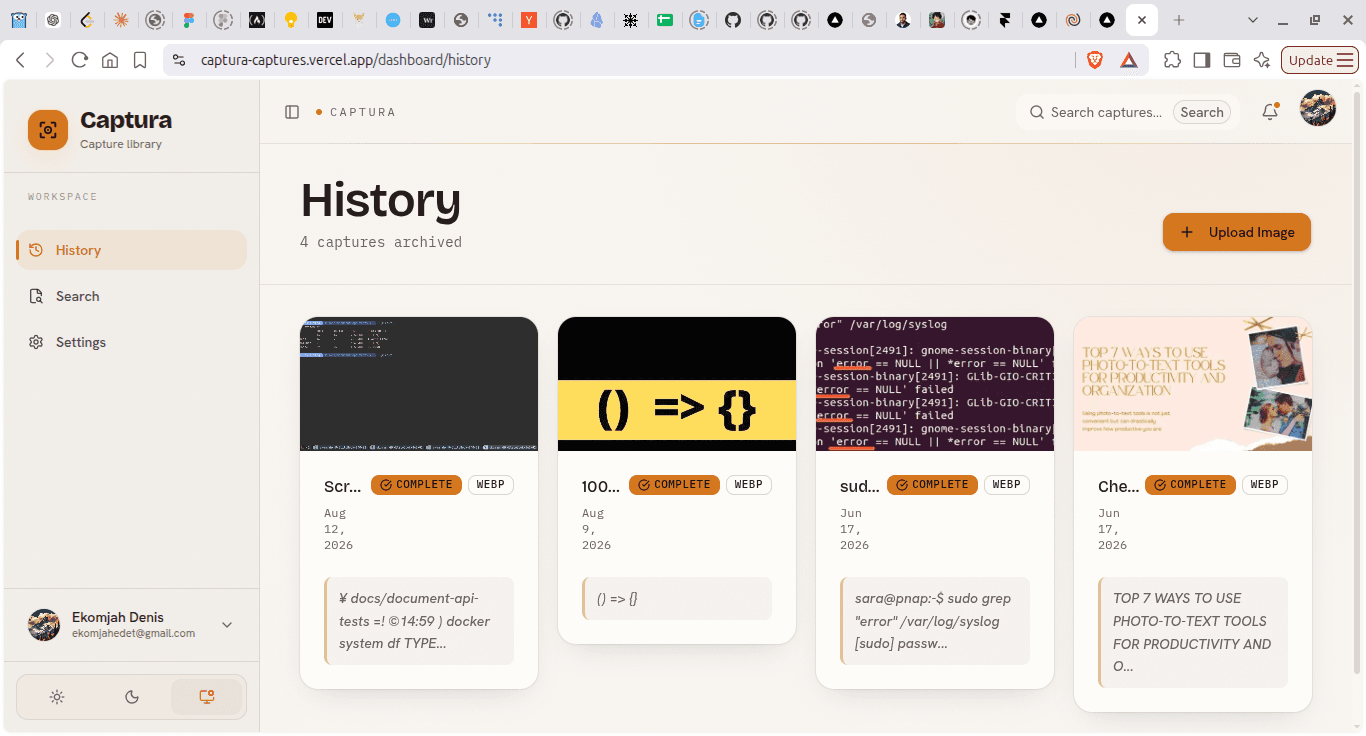This screenshot has width=1366, height=736.
Task: Open Search in the sidebar
Action: [x=131, y=296]
